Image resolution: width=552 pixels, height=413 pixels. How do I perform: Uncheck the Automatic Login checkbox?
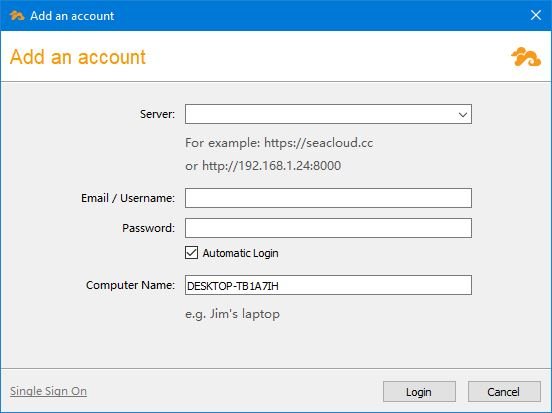pyautogui.click(x=192, y=253)
